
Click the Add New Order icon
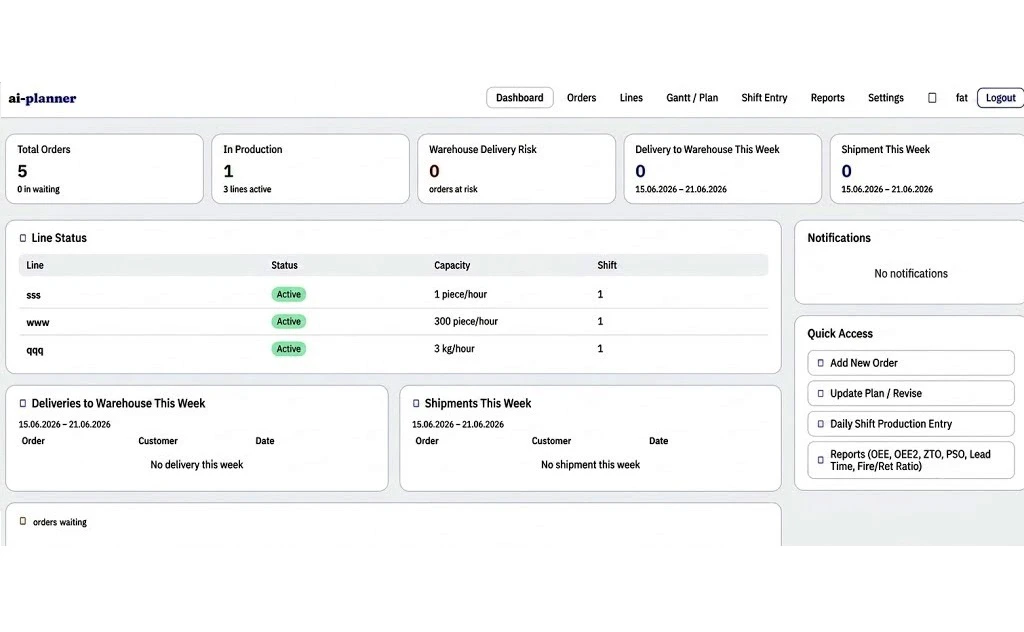pos(820,363)
